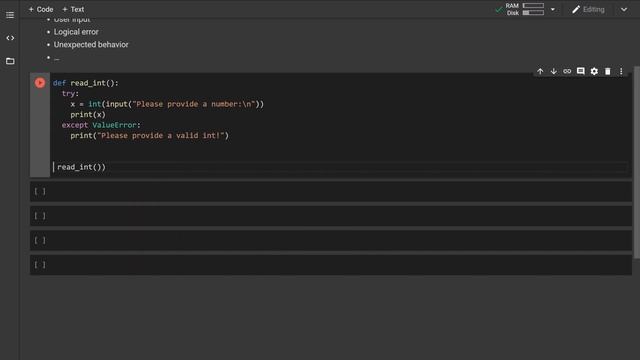The width and height of the screenshot is (640, 360).
Task: Click the Disk usage bar
Action: pos(533,13)
